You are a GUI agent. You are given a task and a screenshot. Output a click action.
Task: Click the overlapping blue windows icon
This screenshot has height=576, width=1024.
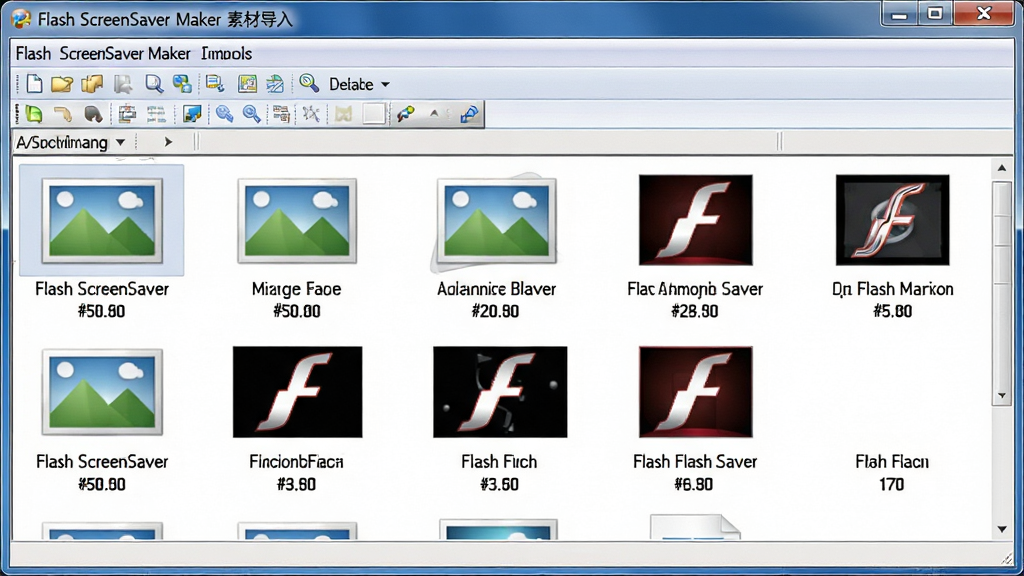coord(182,84)
